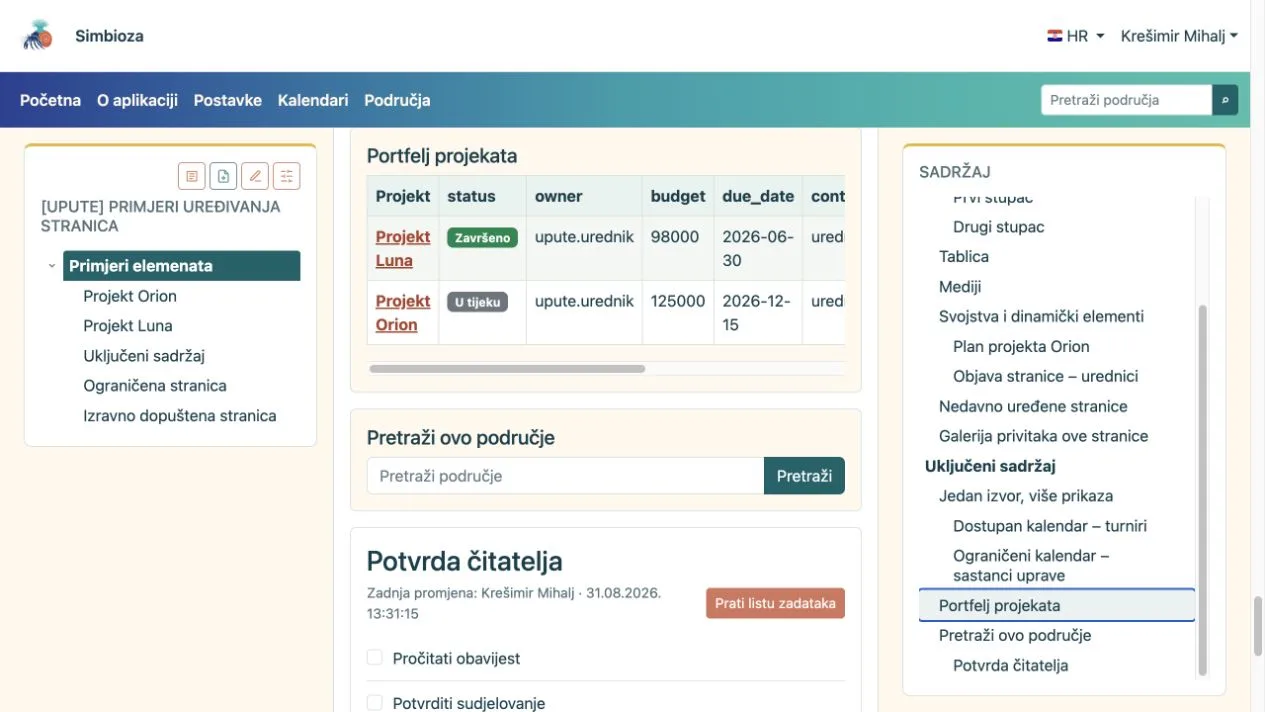Click 'Prati listu zadataka' button
Viewport: 1265px width, 712px height.
tap(775, 603)
